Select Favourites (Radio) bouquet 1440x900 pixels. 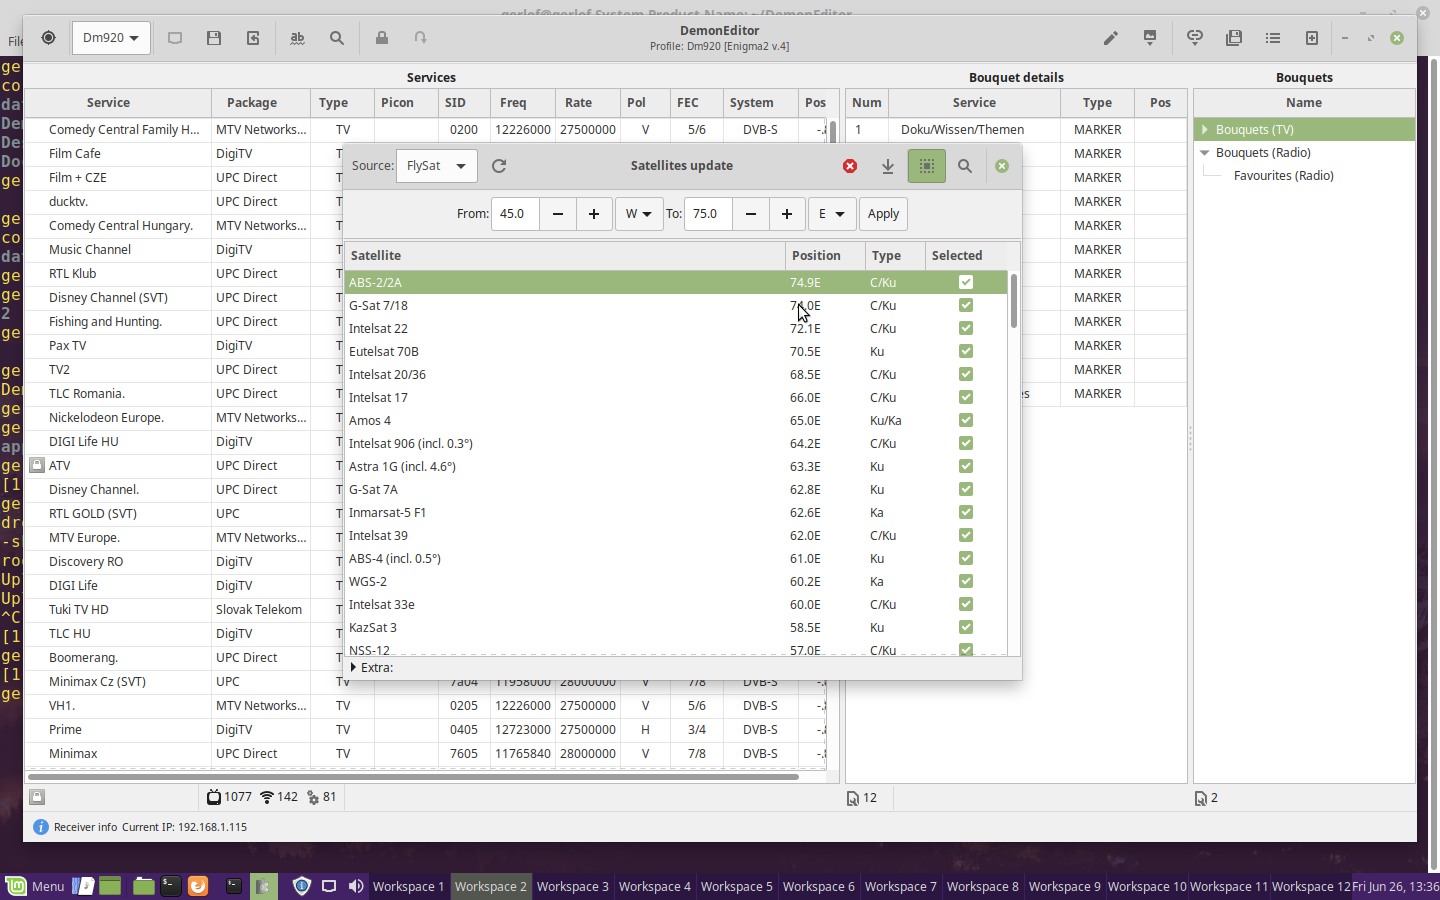[1283, 176]
